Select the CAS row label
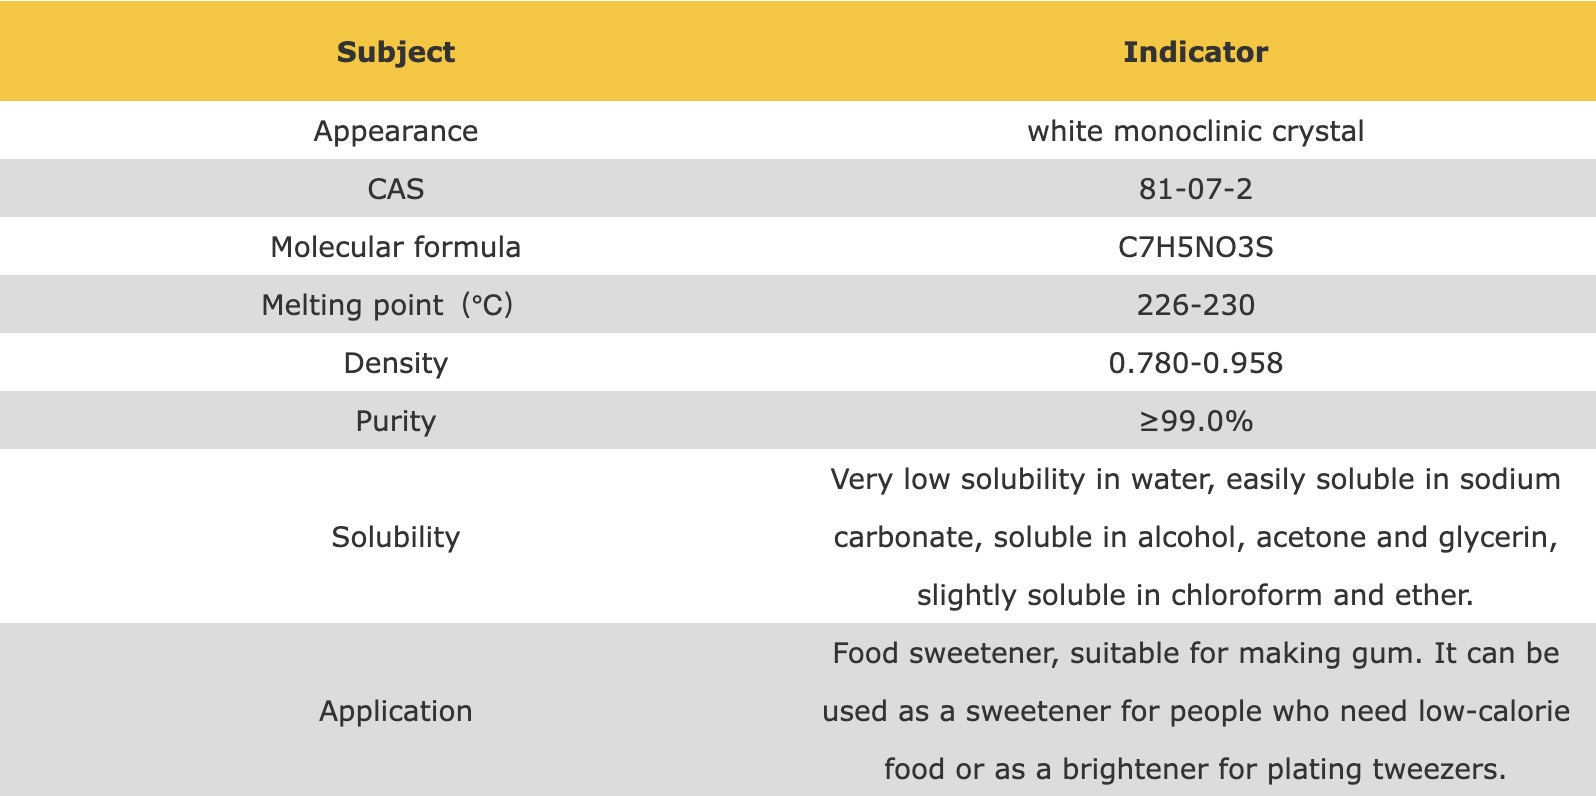The height and width of the screenshot is (796, 1596). [x=396, y=189]
